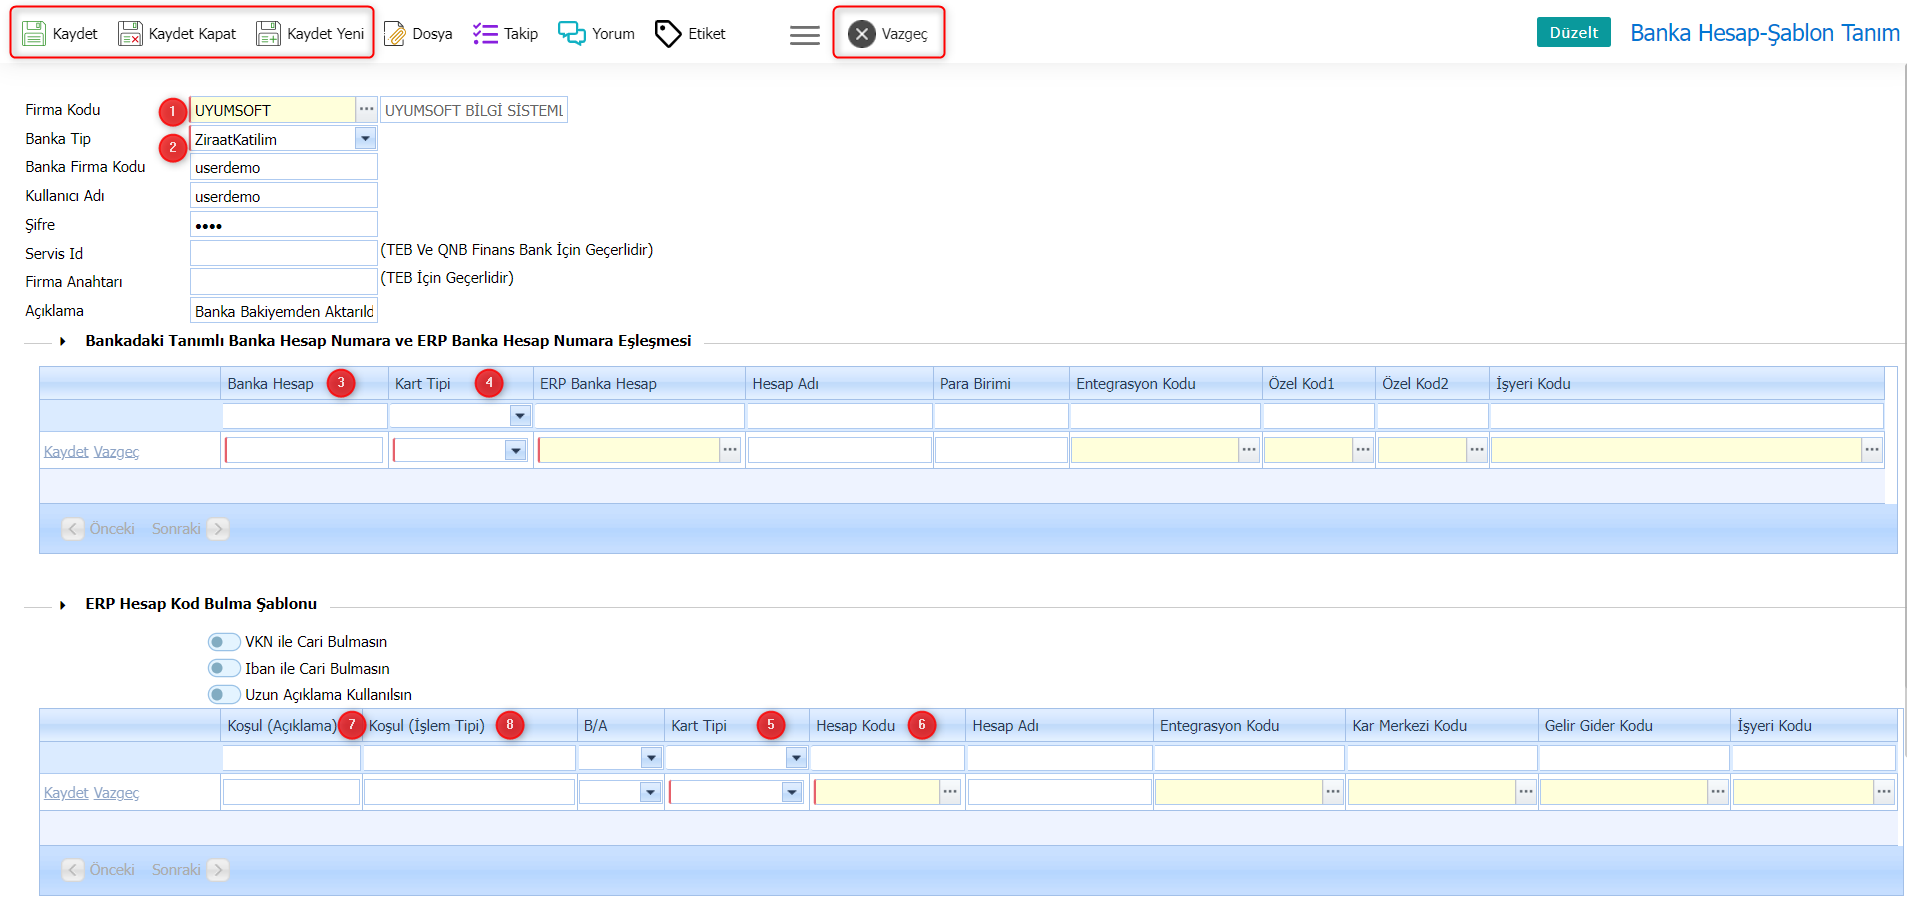Open B/A dropdown in template edit row
This screenshot has height=898, width=1907.
[650, 793]
